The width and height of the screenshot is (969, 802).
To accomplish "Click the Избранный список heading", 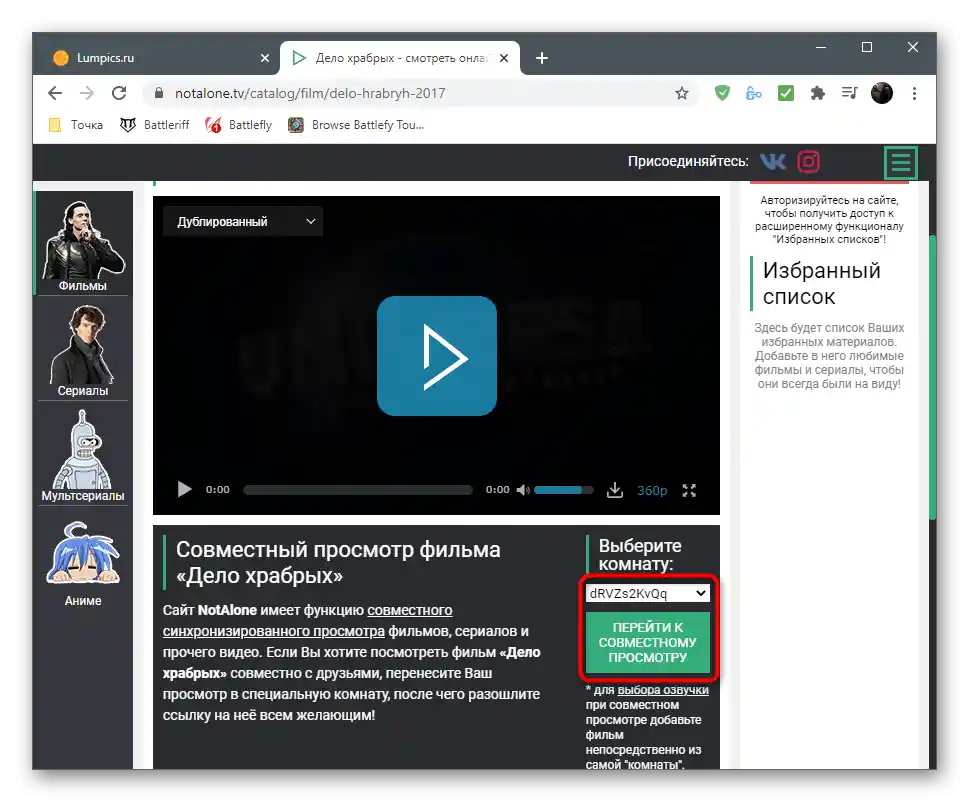I will point(821,284).
